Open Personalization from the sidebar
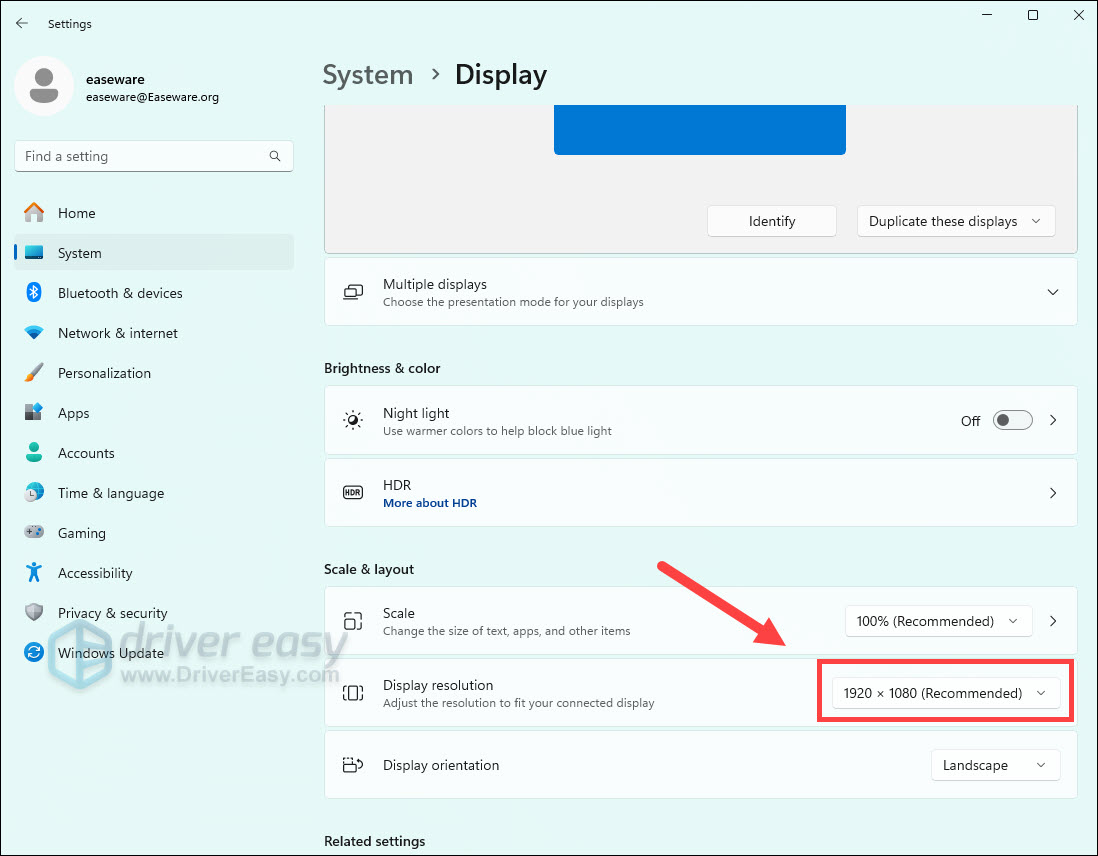 coord(104,373)
